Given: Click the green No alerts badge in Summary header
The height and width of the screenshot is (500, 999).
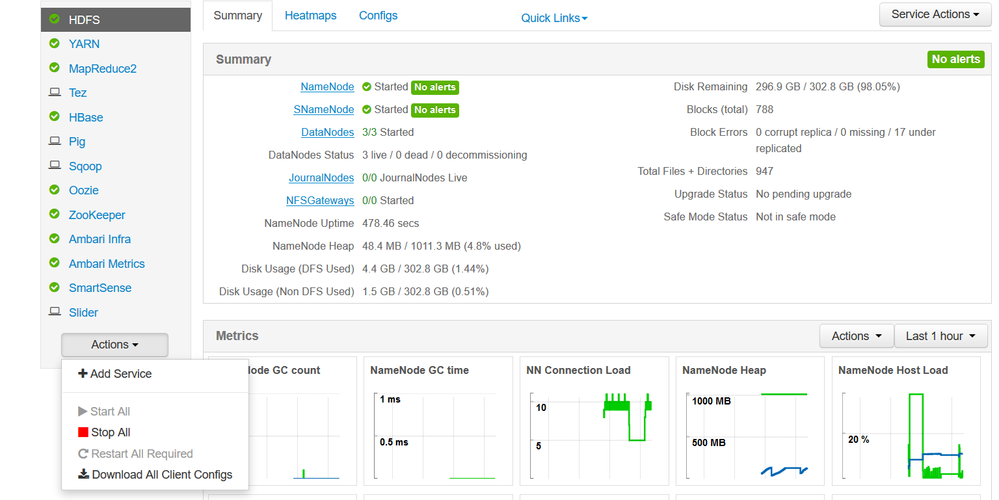Looking at the screenshot, I should pos(955,59).
